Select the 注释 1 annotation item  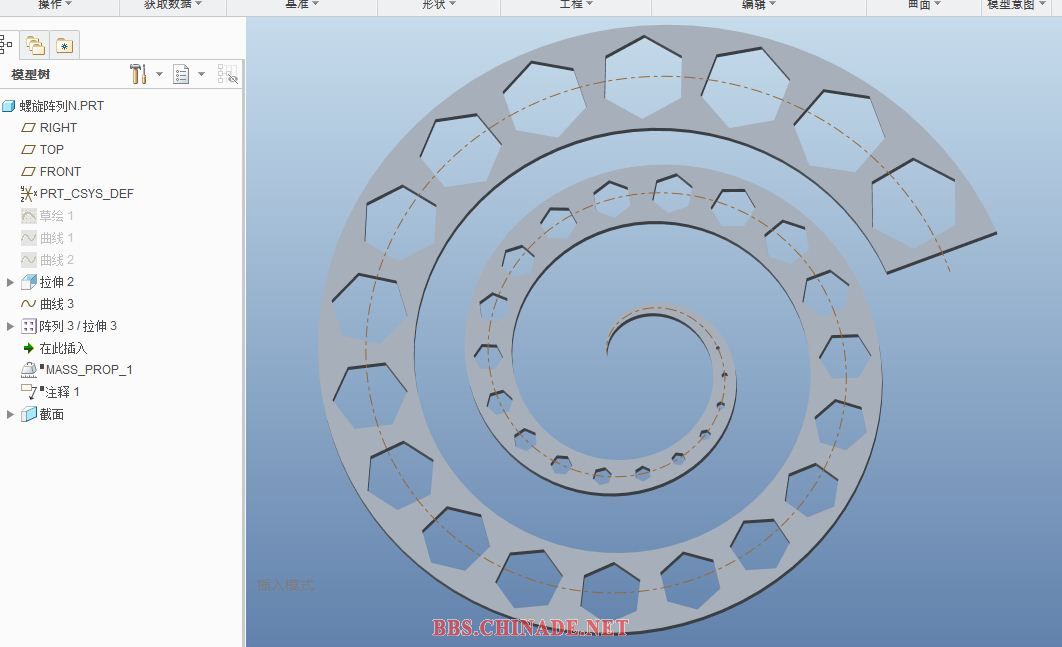pyautogui.click(x=60, y=392)
